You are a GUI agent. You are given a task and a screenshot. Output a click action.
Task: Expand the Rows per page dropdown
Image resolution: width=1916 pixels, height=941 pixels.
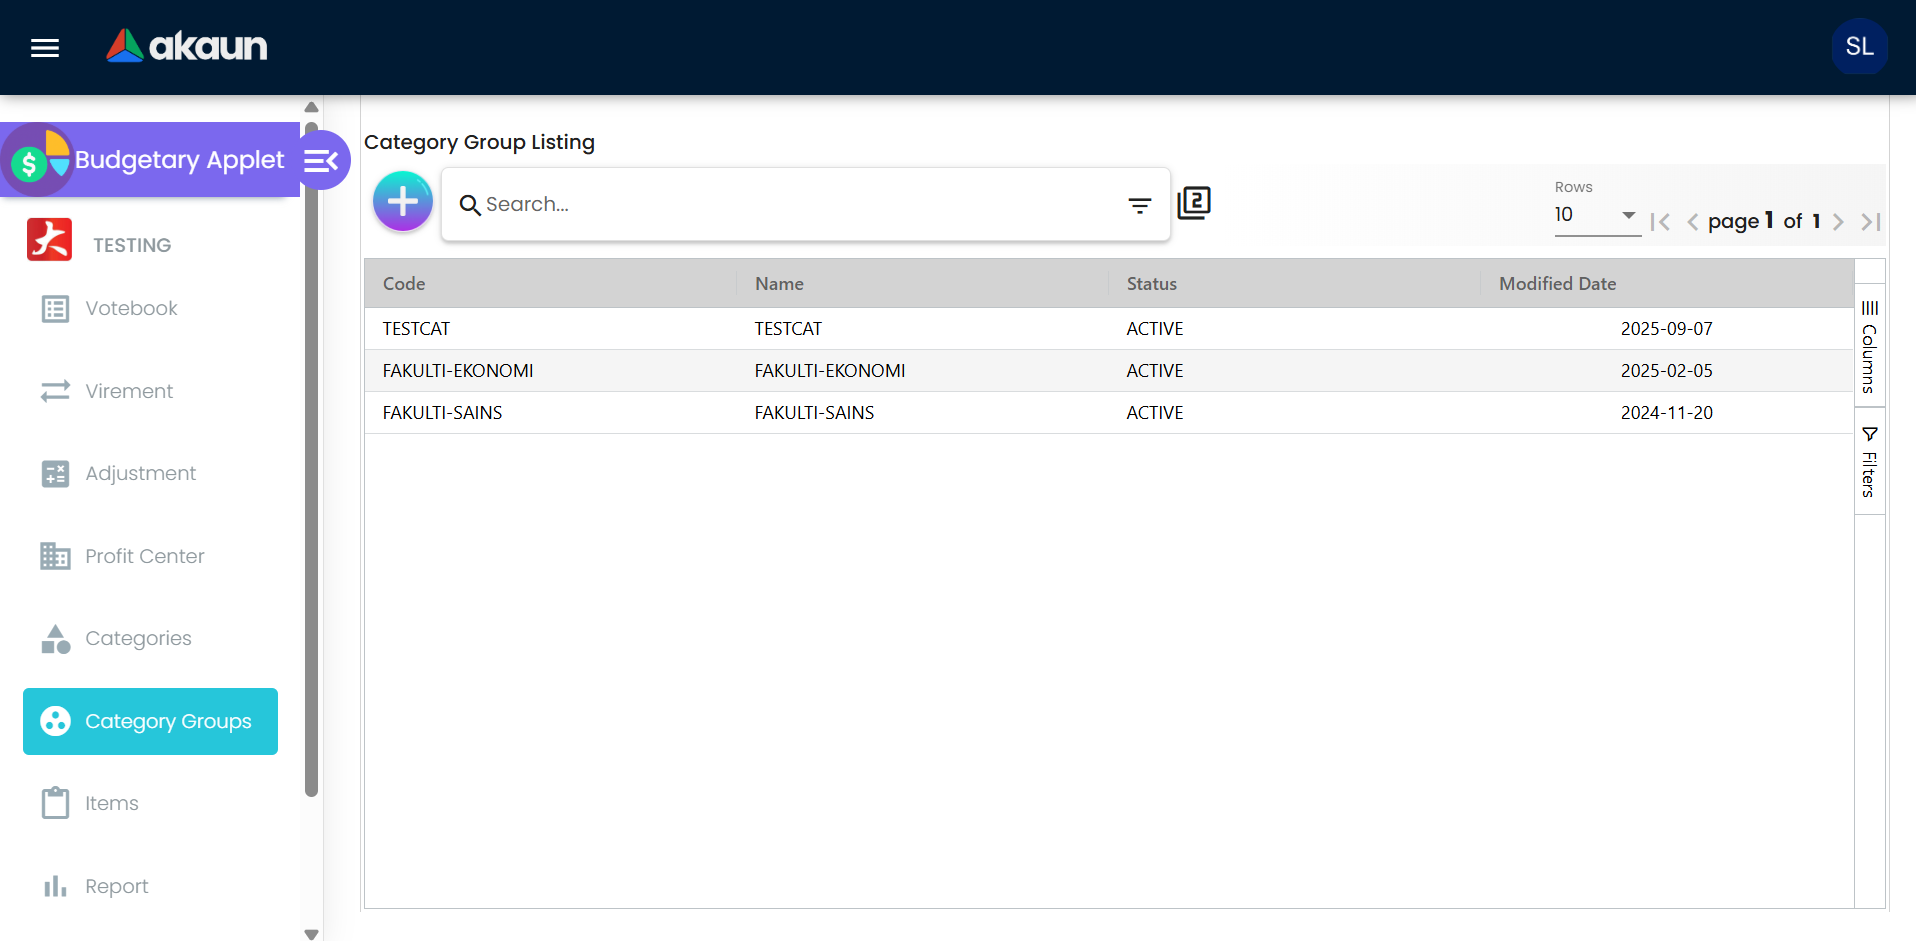(1596, 215)
